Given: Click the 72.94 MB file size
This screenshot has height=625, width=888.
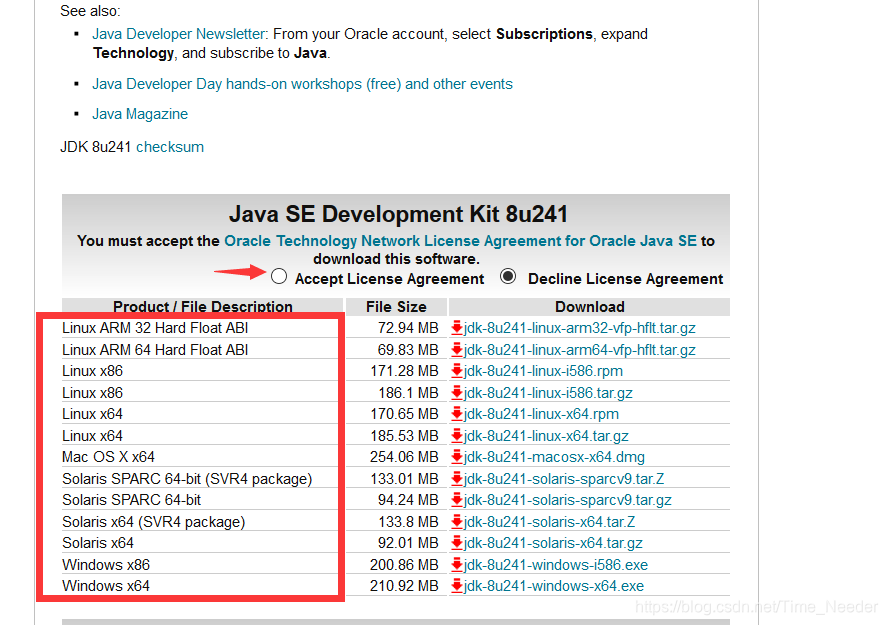Looking at the screenshot, I should [x=408, y=328].
